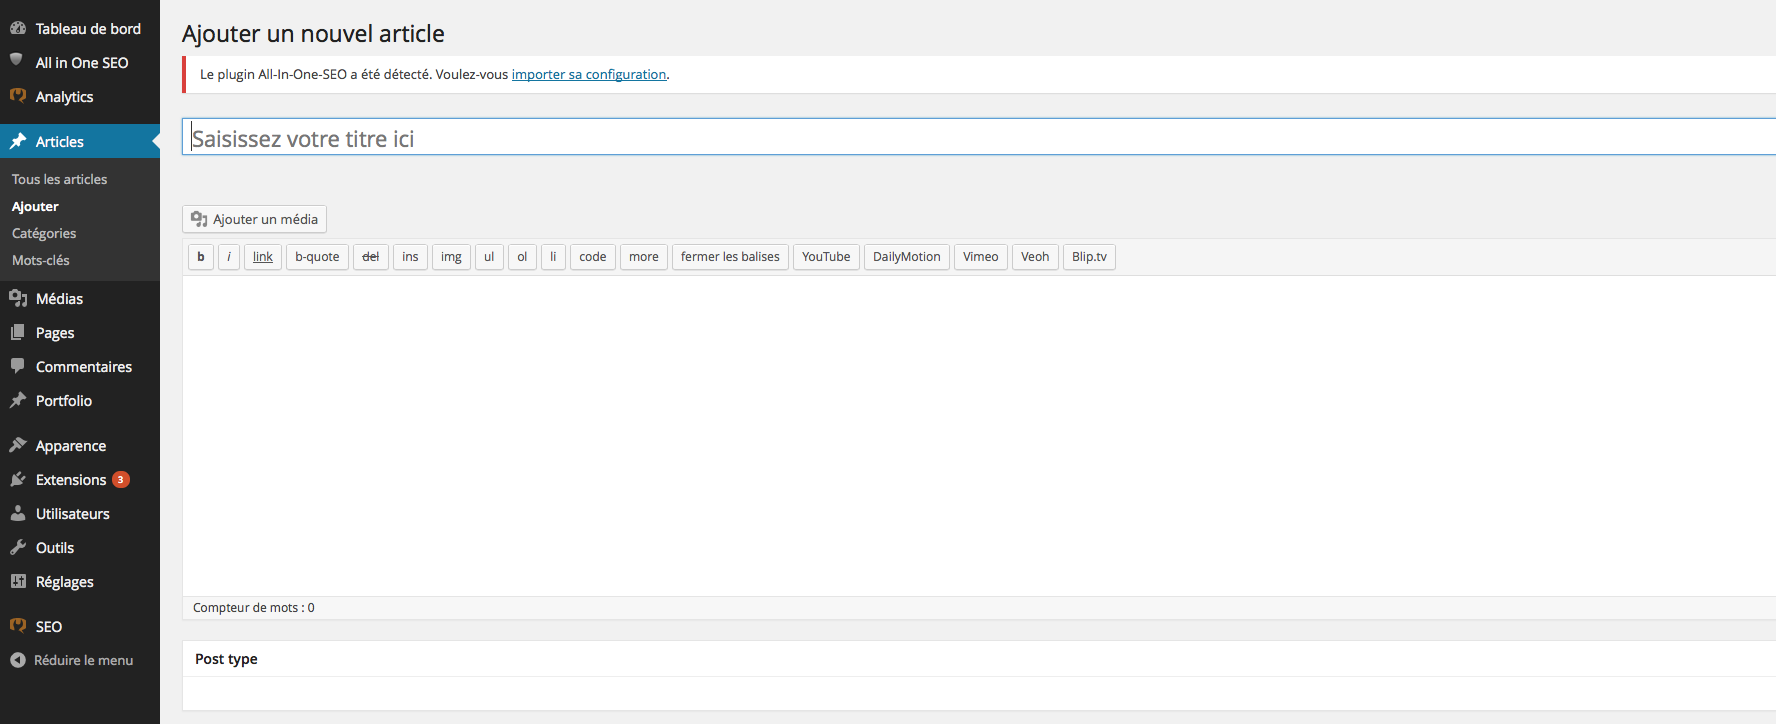The height and width of the screenshot is (724, 1776).
Task: Click the All in One SEO shield icon
Action: (x=16, y=60)
